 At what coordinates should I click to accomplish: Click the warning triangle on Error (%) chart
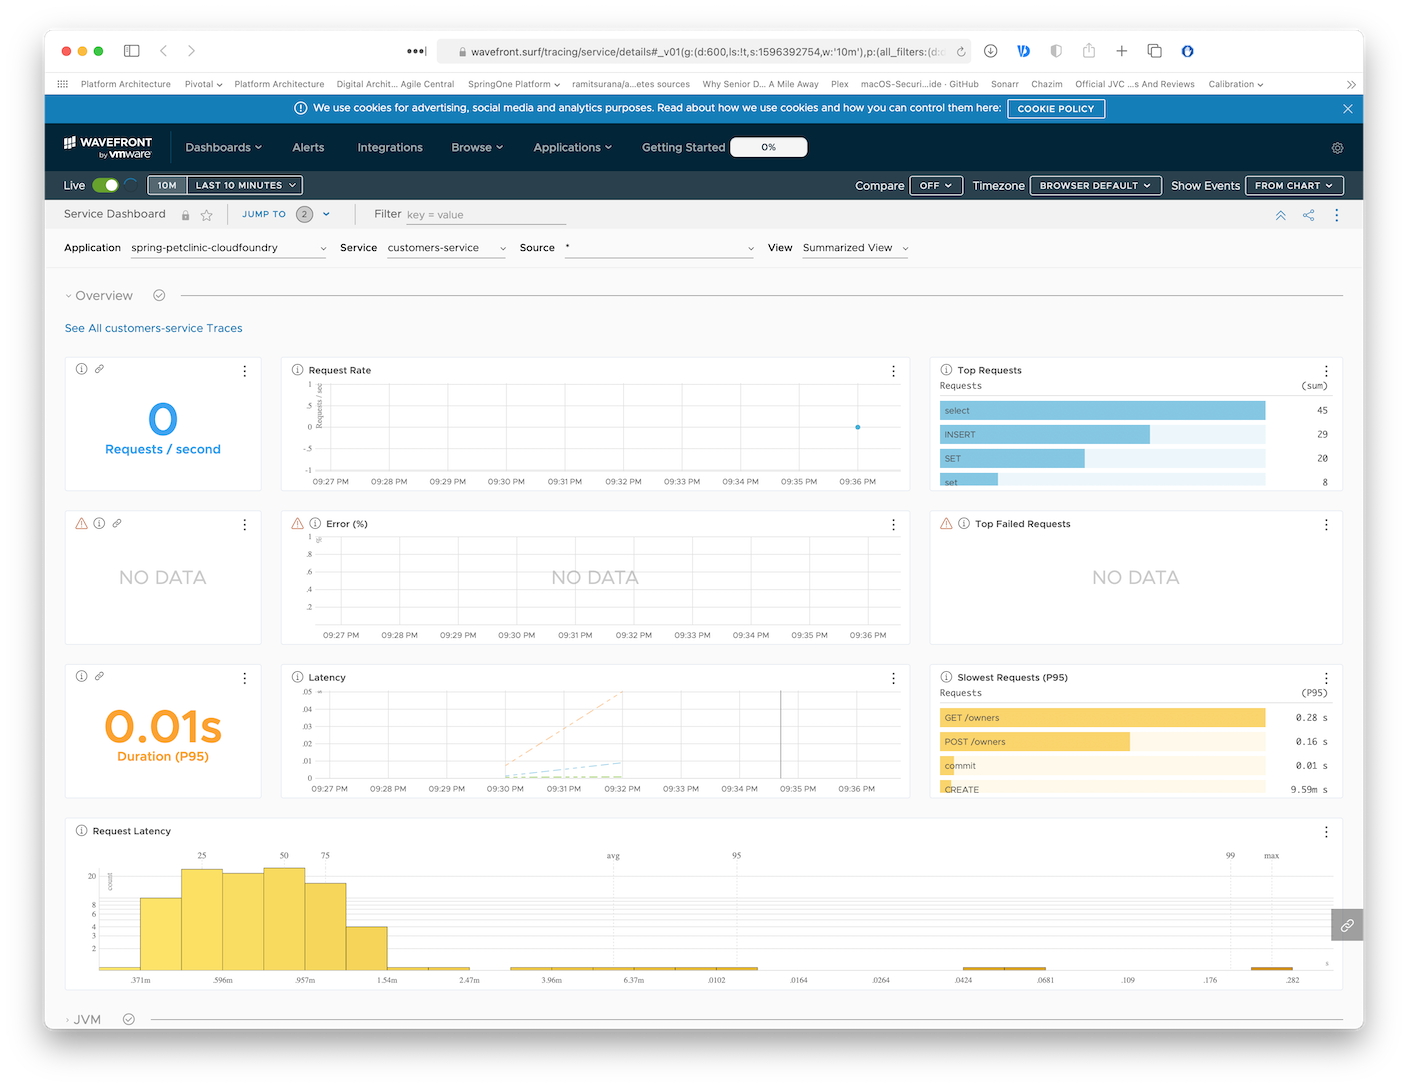click(297, 523)
